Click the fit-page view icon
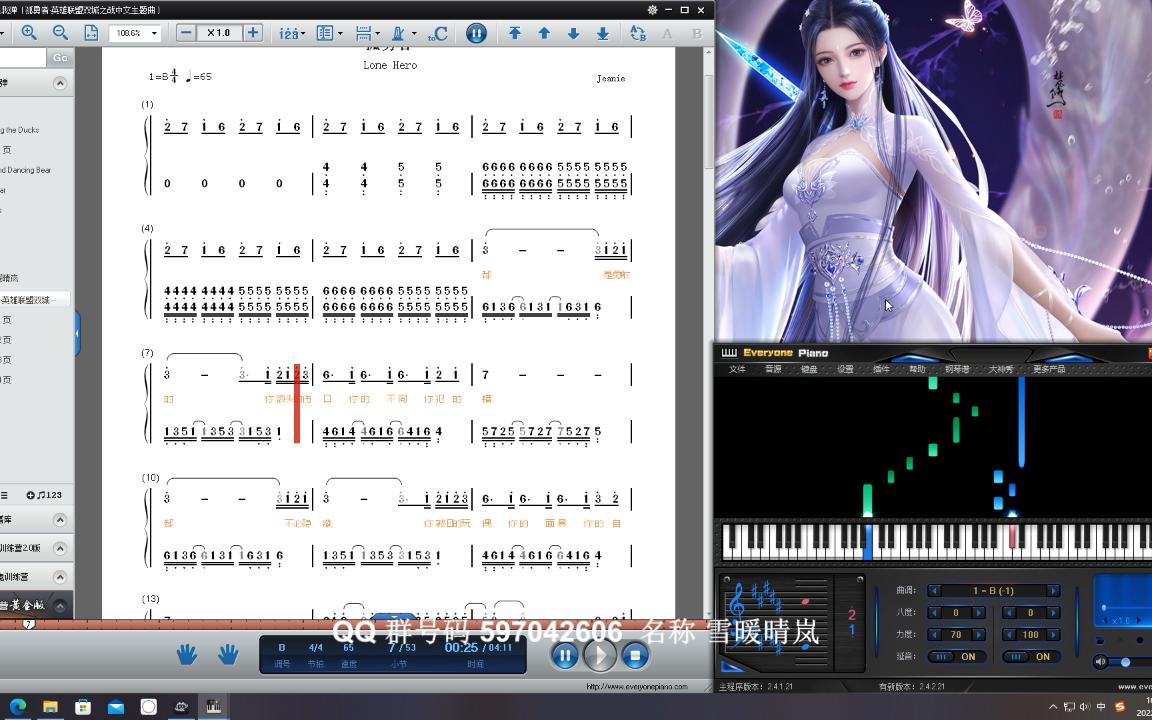This screenshot has width=1152, height=720. (89, 32)
